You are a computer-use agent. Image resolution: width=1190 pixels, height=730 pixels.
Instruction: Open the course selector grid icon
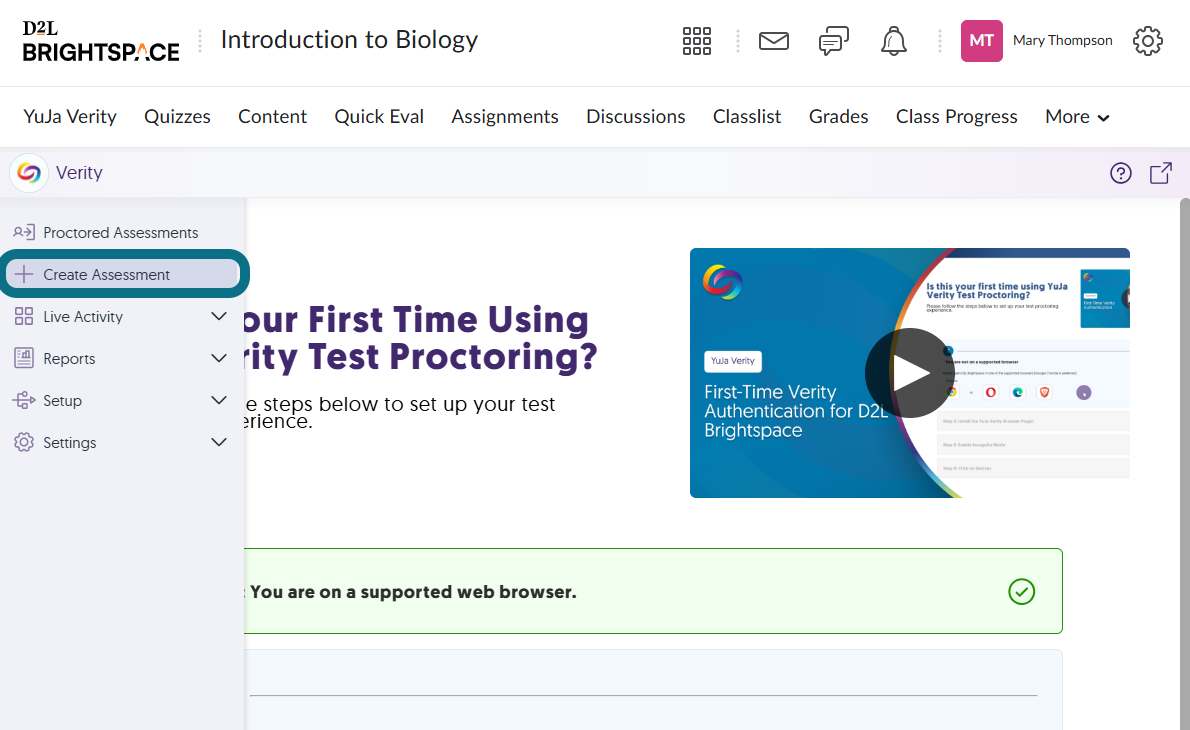pyautogui.click(x=697, y=41)
